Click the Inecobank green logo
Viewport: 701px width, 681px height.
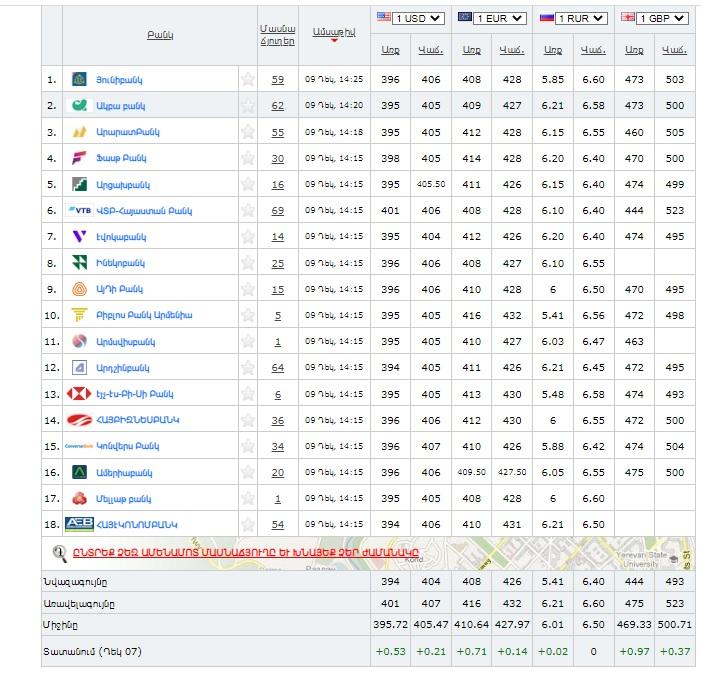pyautogui.click(x=80, y=262)
